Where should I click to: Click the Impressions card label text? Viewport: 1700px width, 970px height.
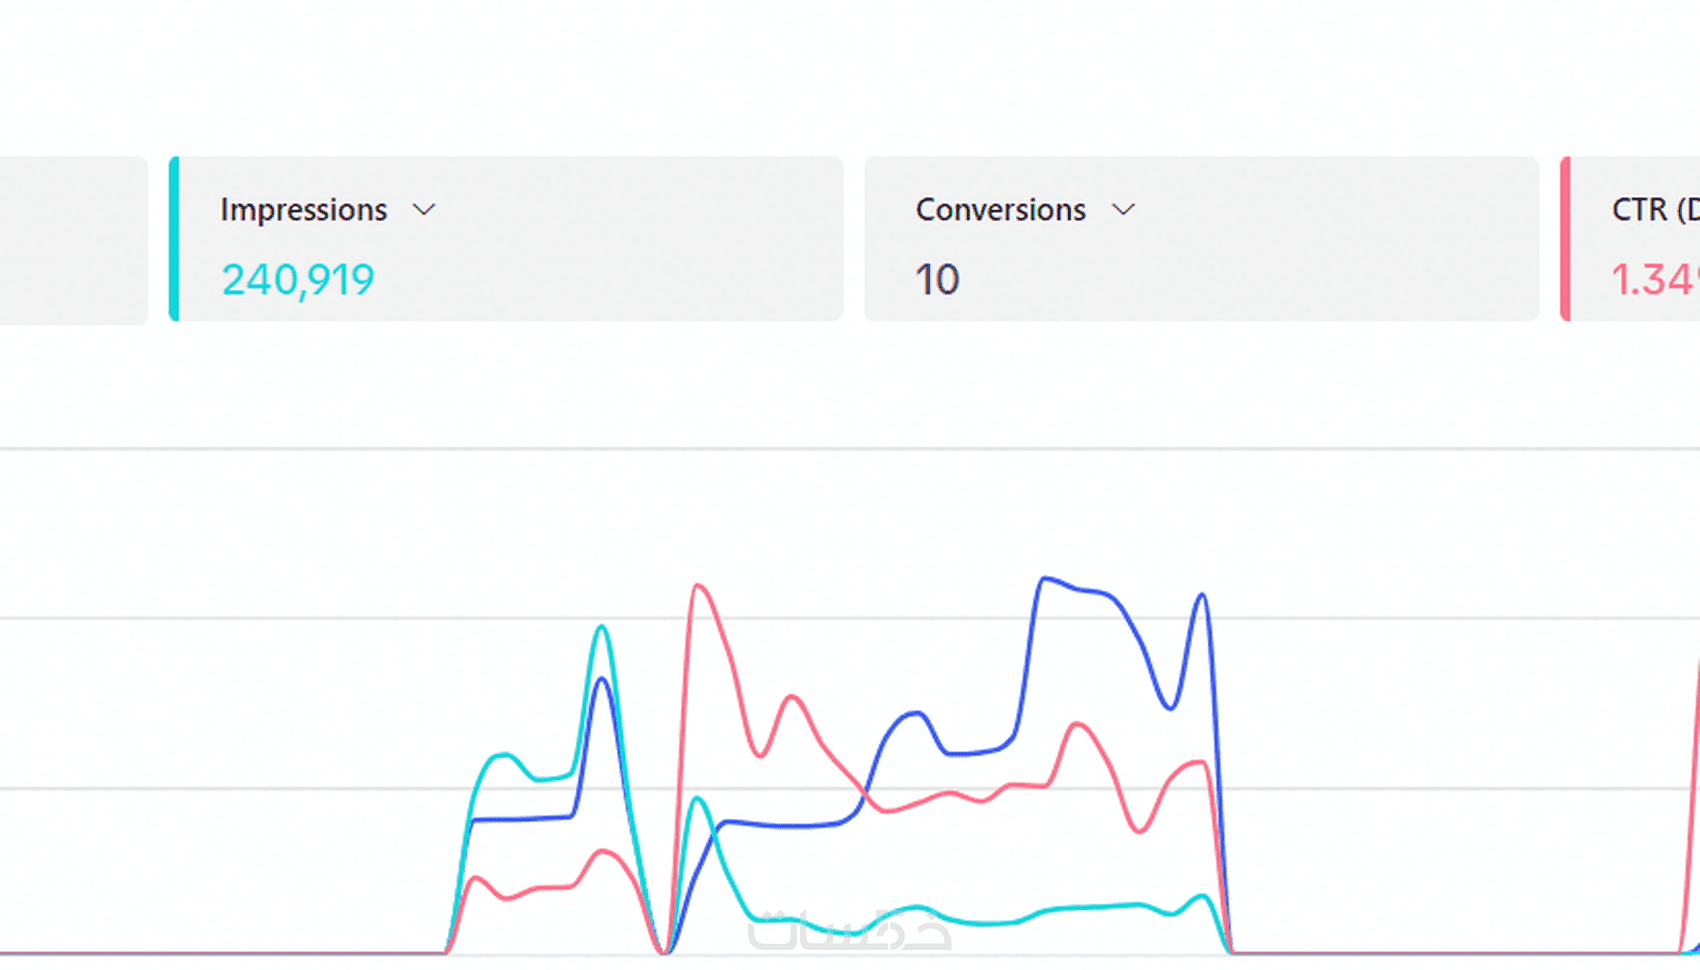point(303,210)
